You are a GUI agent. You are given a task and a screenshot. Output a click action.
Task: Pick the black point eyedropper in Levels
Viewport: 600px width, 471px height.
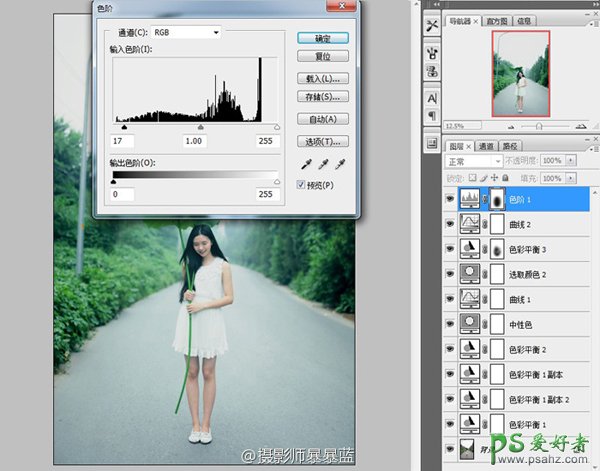click(x=304, y=164)
